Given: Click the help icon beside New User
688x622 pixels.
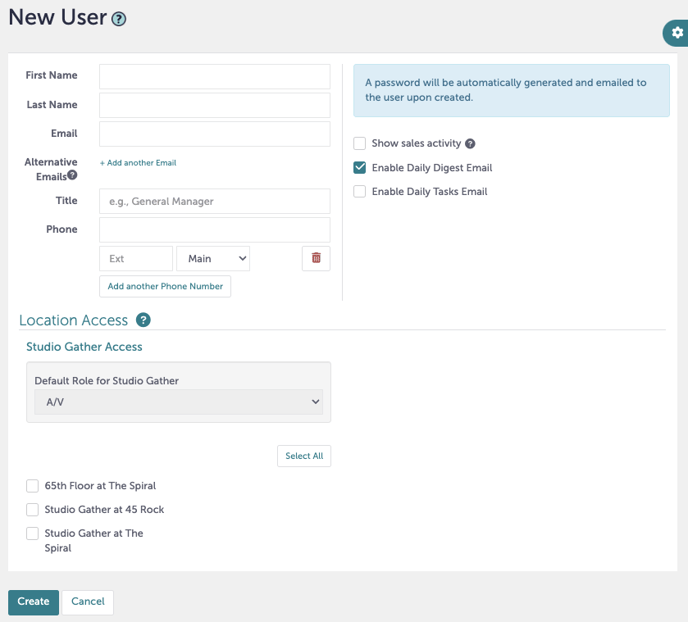Looking at the screenshot, I should (119, 19).
